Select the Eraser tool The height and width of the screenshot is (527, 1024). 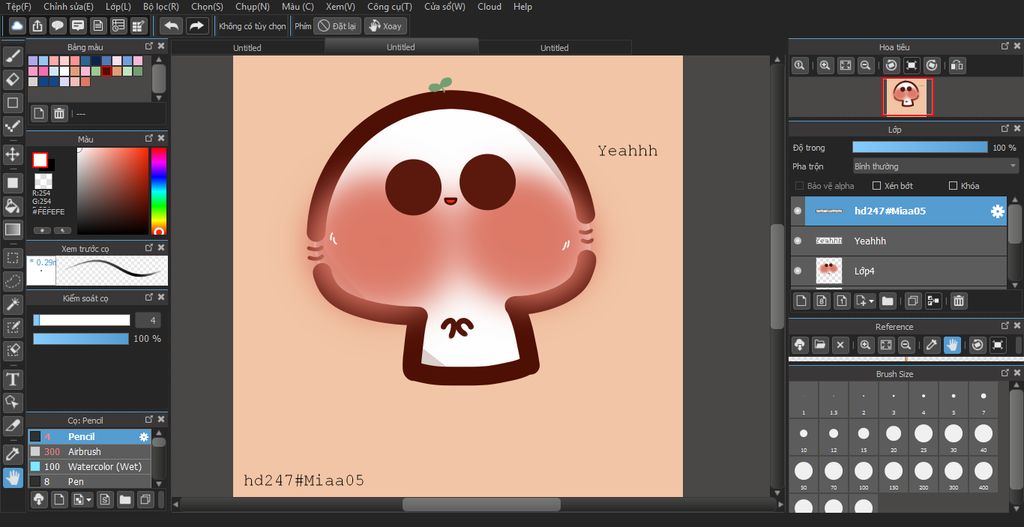click(12, 80)
